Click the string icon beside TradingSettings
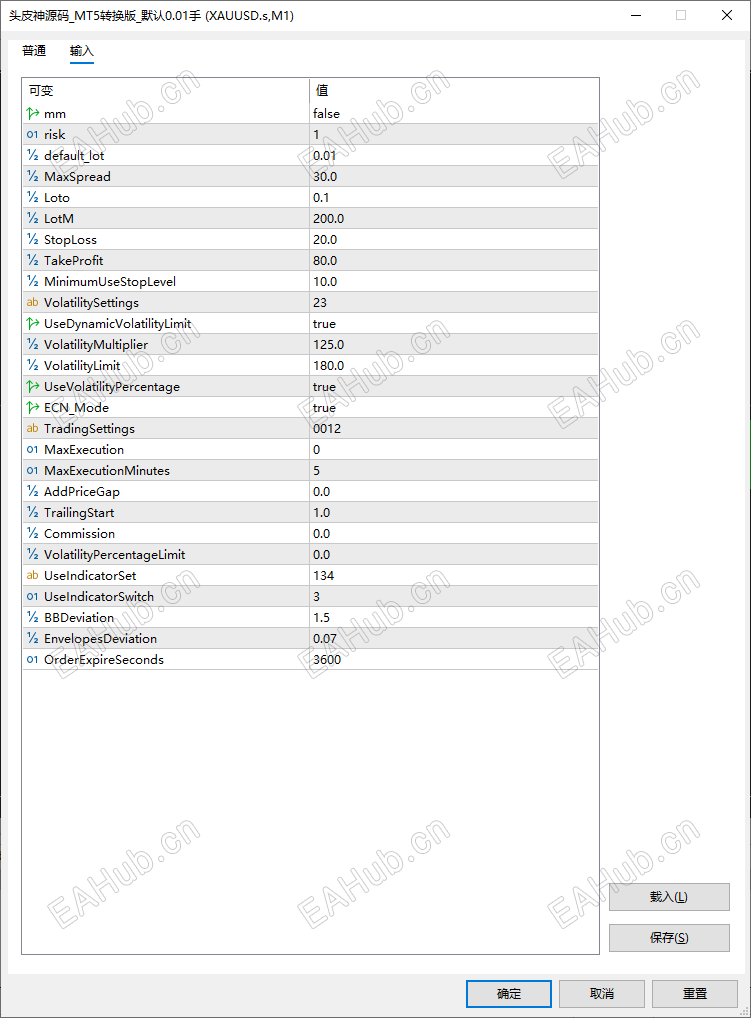 pyautogui.click(x=32, y=428)
